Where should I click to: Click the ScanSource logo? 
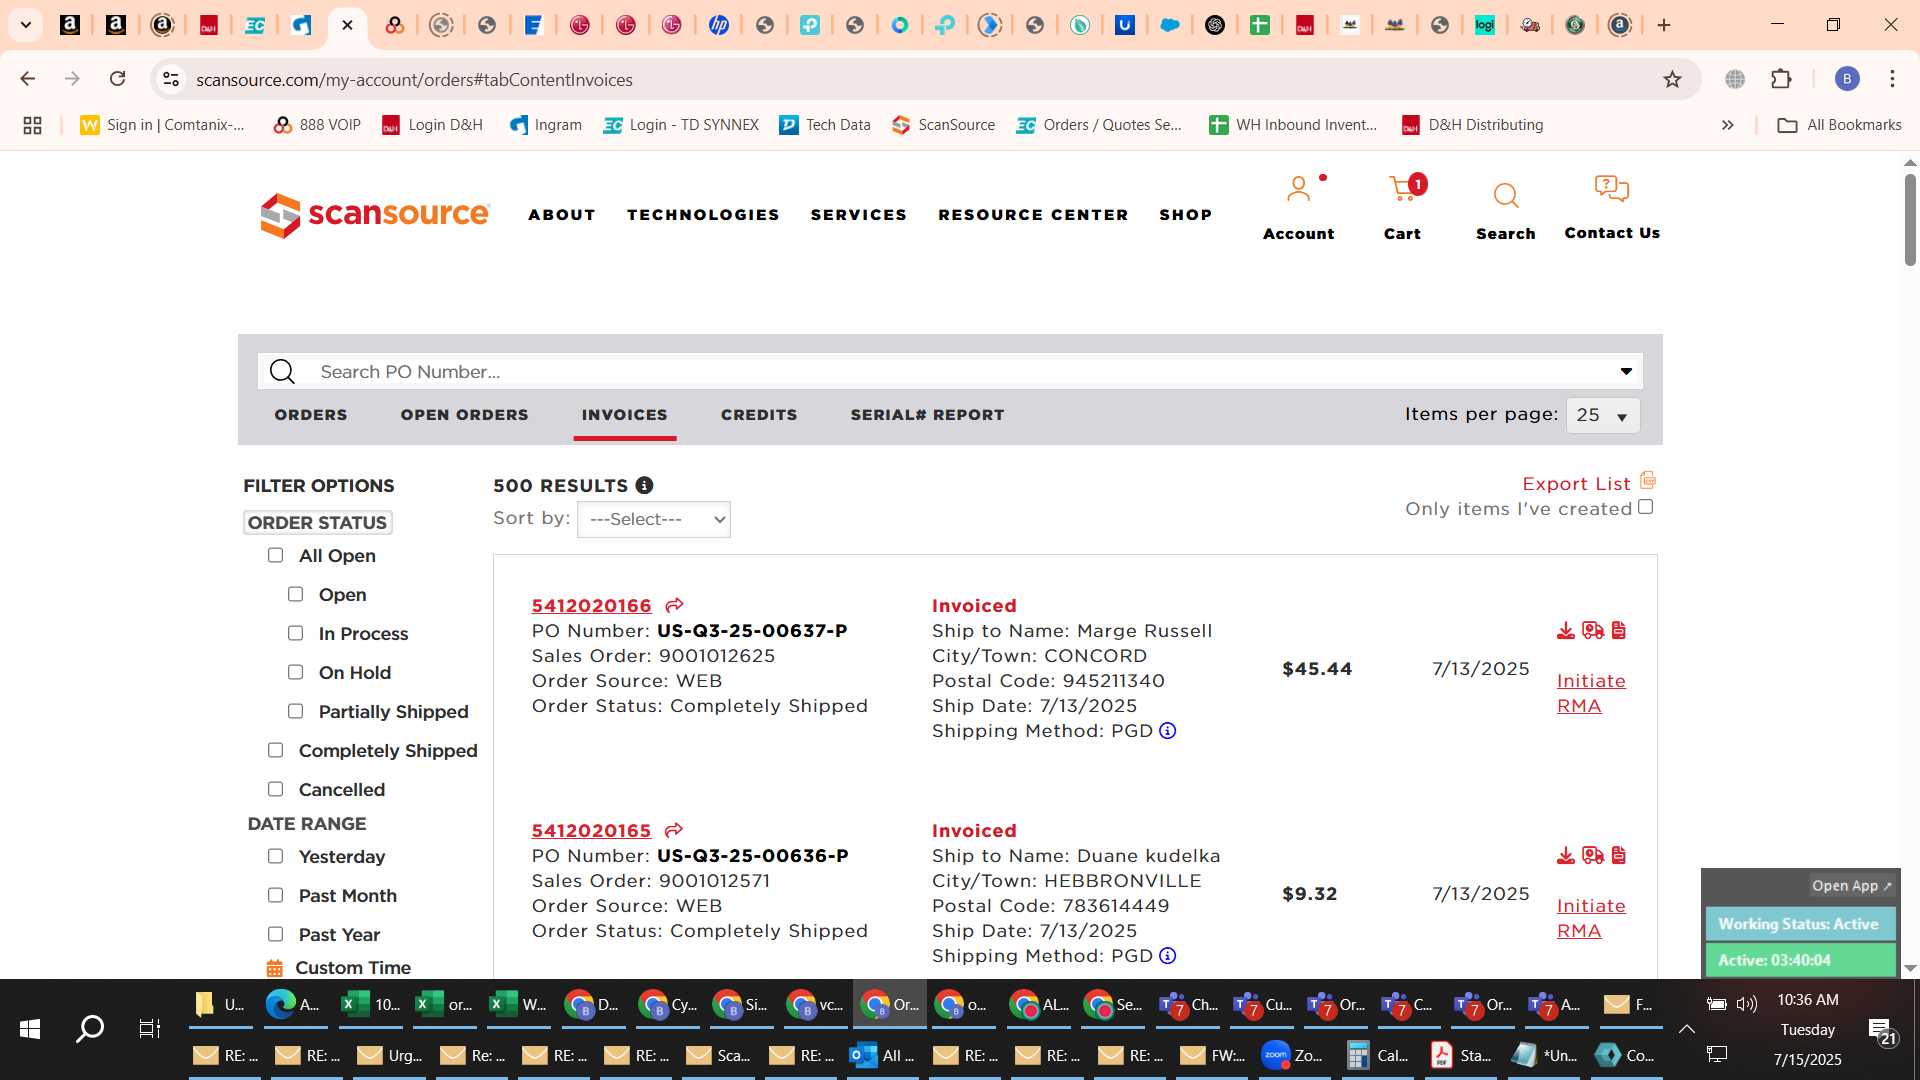pos(375,215)
